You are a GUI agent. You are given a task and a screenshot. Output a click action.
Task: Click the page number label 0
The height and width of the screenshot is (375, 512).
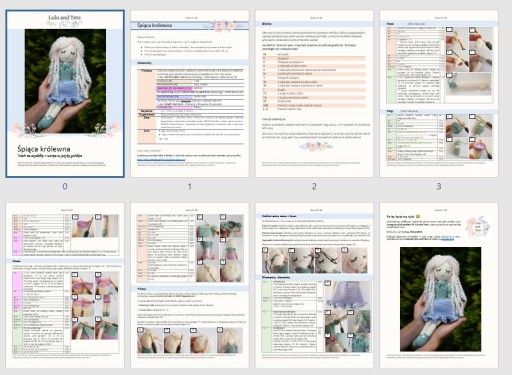(x=65, y=186)
